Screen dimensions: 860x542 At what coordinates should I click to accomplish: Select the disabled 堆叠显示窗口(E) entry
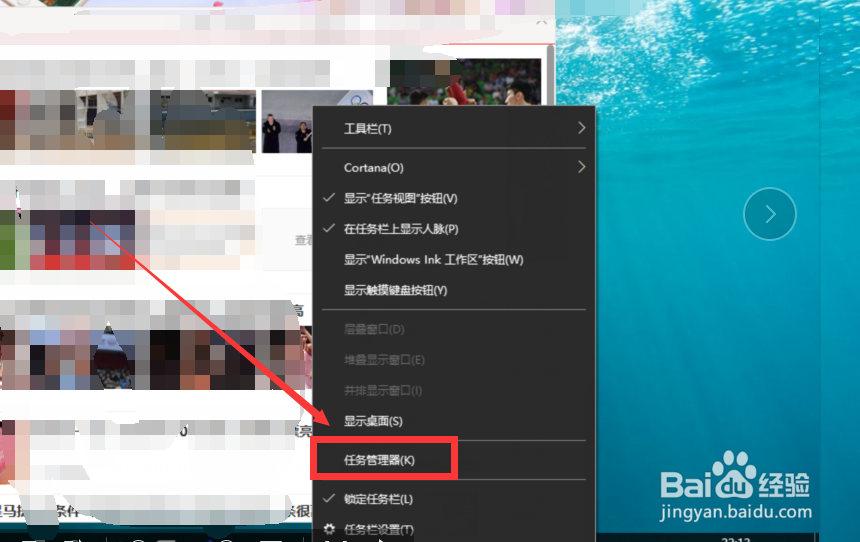point(454,360)
